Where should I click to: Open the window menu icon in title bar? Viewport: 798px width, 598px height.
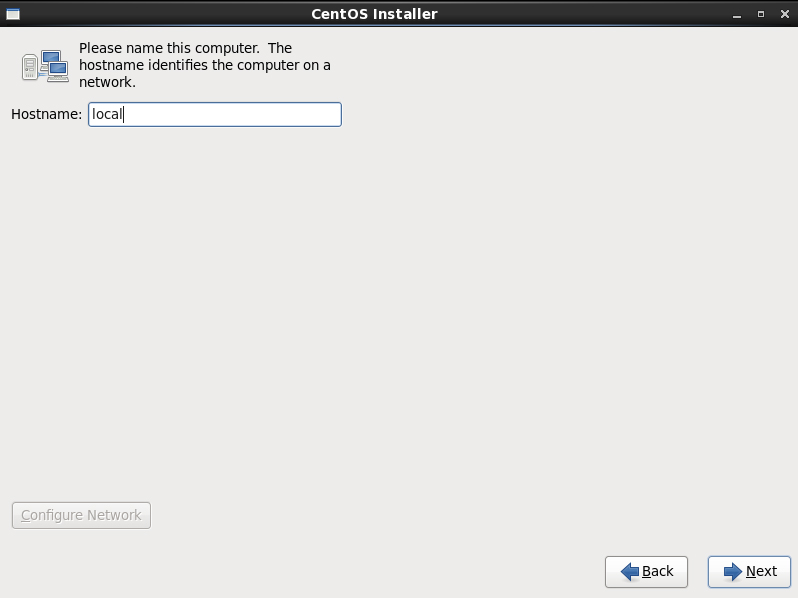point(13,14)
